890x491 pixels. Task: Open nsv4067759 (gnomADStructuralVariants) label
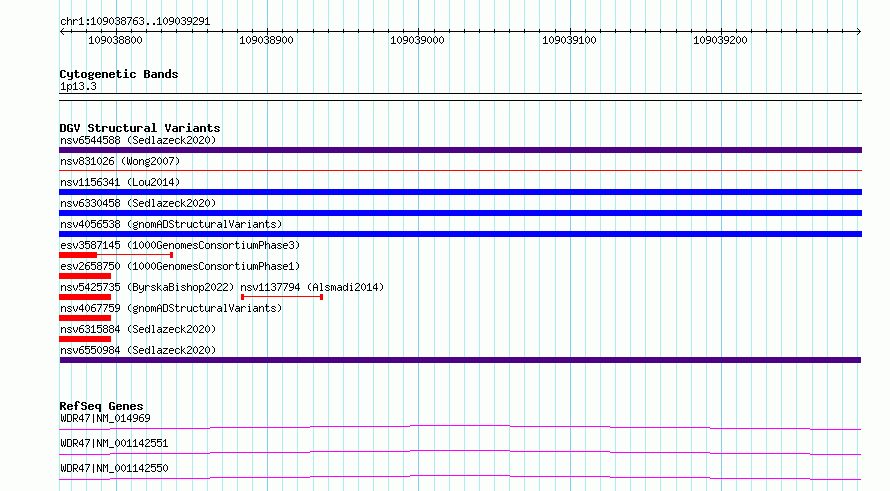(171, 308)
